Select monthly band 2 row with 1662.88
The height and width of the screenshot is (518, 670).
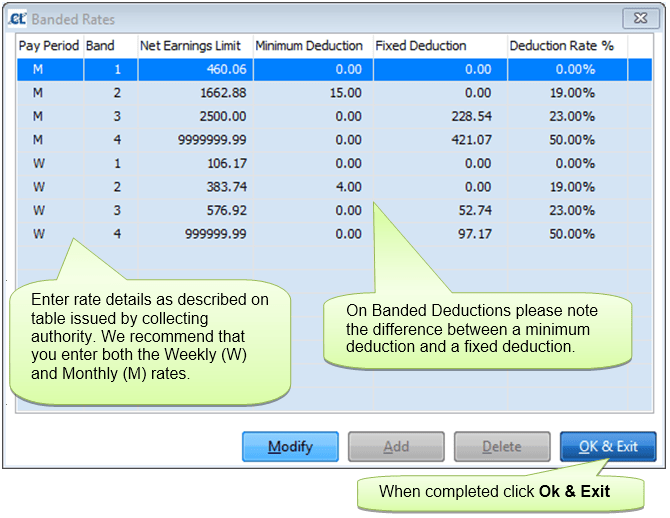coord(335,93)
